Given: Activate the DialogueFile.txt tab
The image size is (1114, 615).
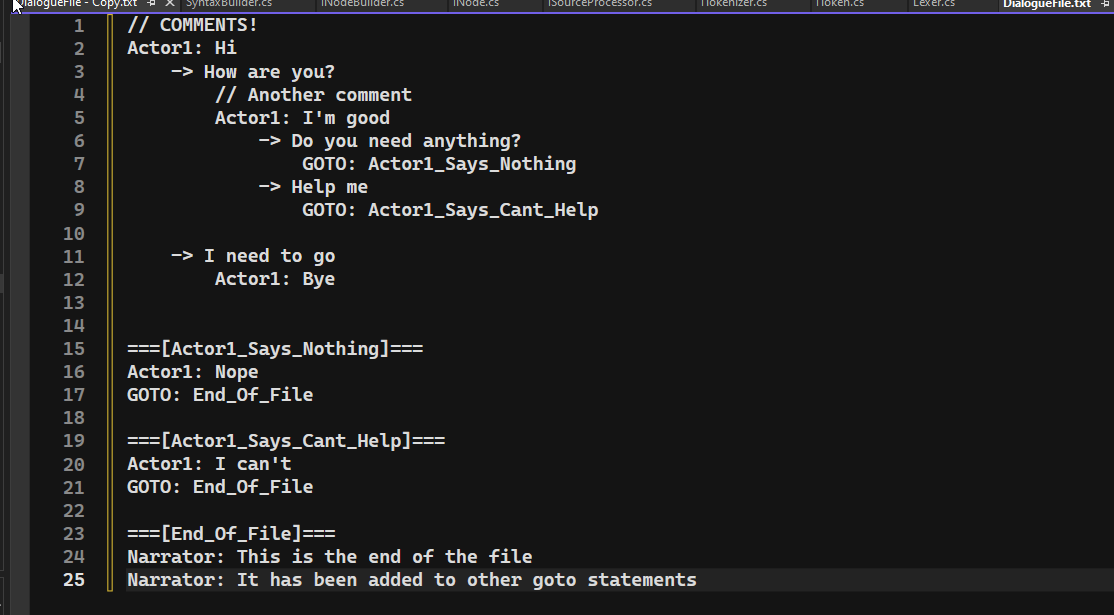Looking at the screenshot, I should coord(1047,4).
